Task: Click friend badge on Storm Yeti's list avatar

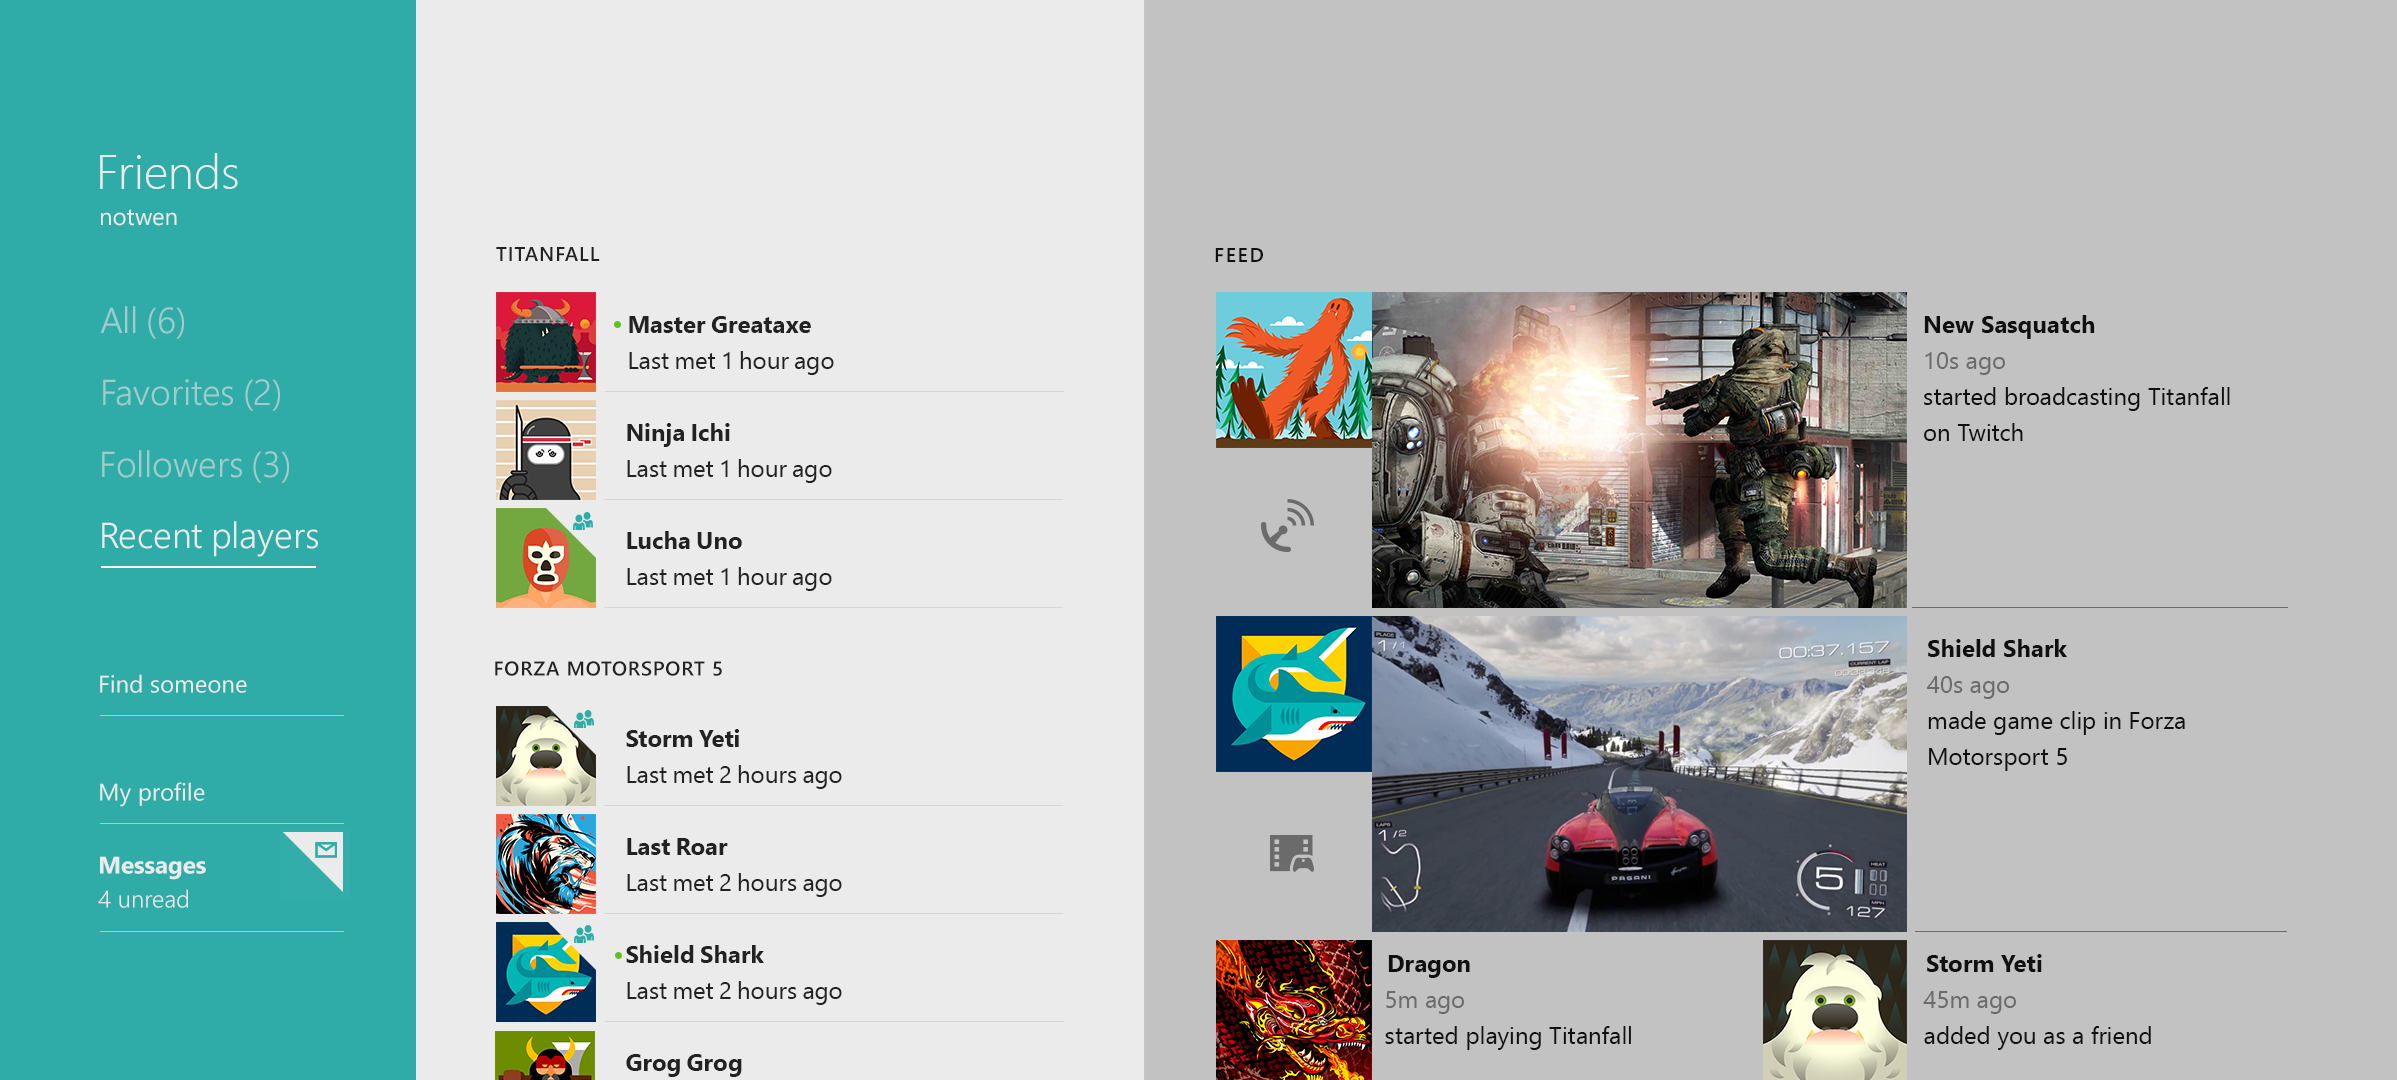Action: click(585, 719)
